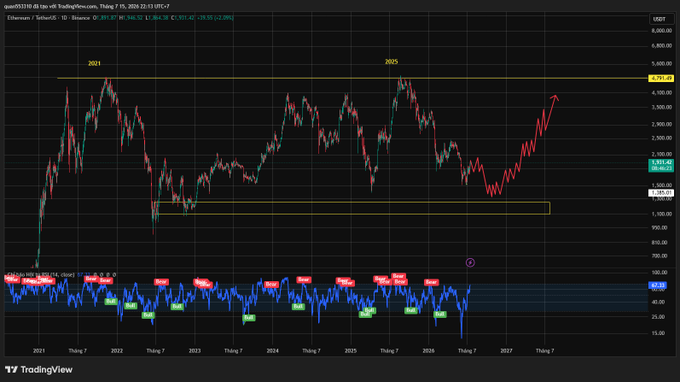Open the USDT currency selector
This screenshot has width=680, height=382.
click(660, 19)
